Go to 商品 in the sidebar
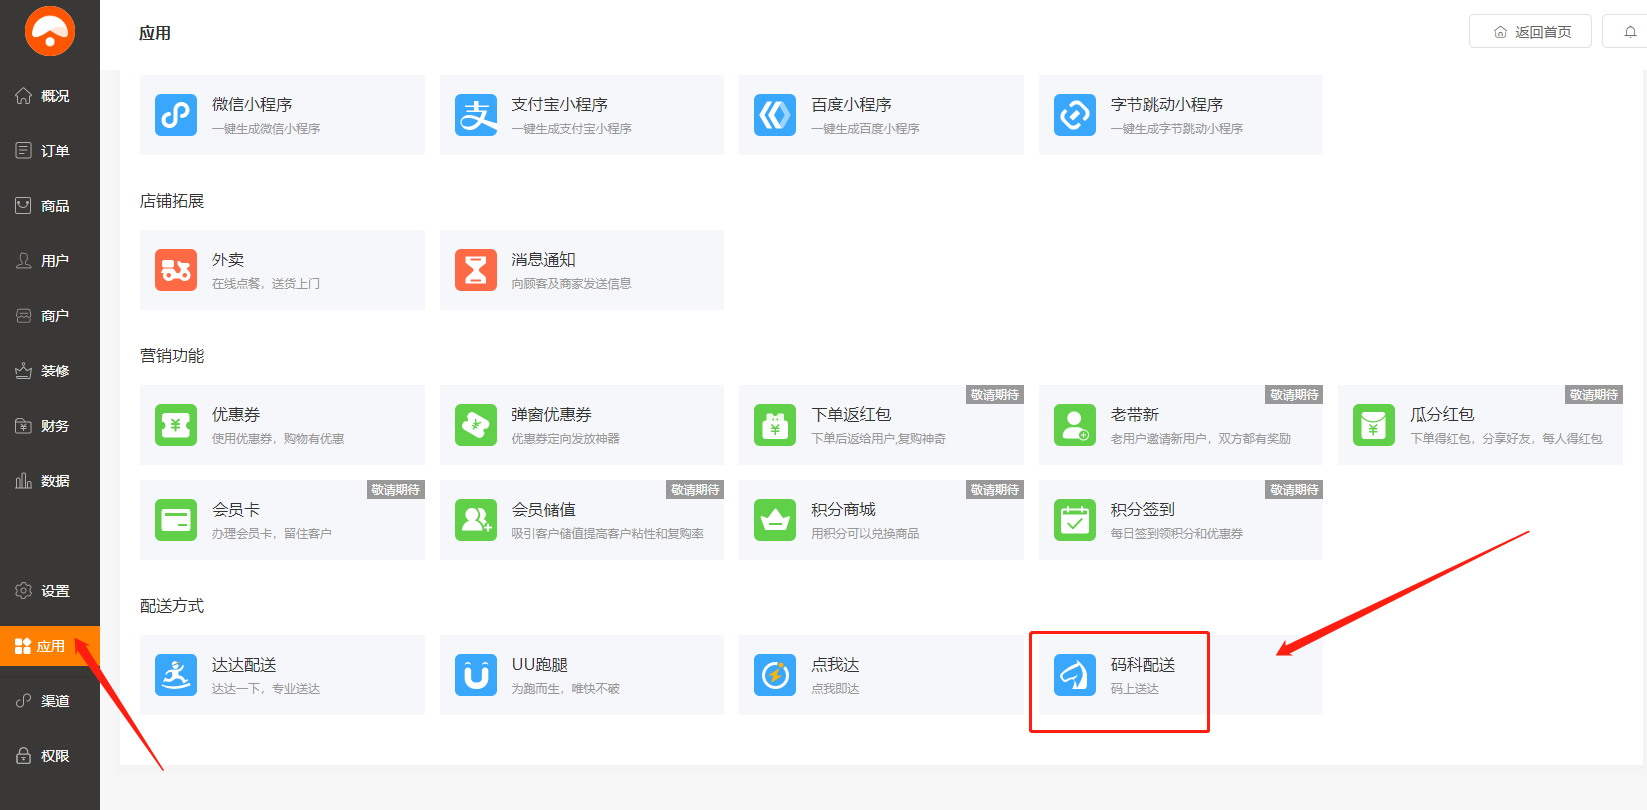 [50, 206]
